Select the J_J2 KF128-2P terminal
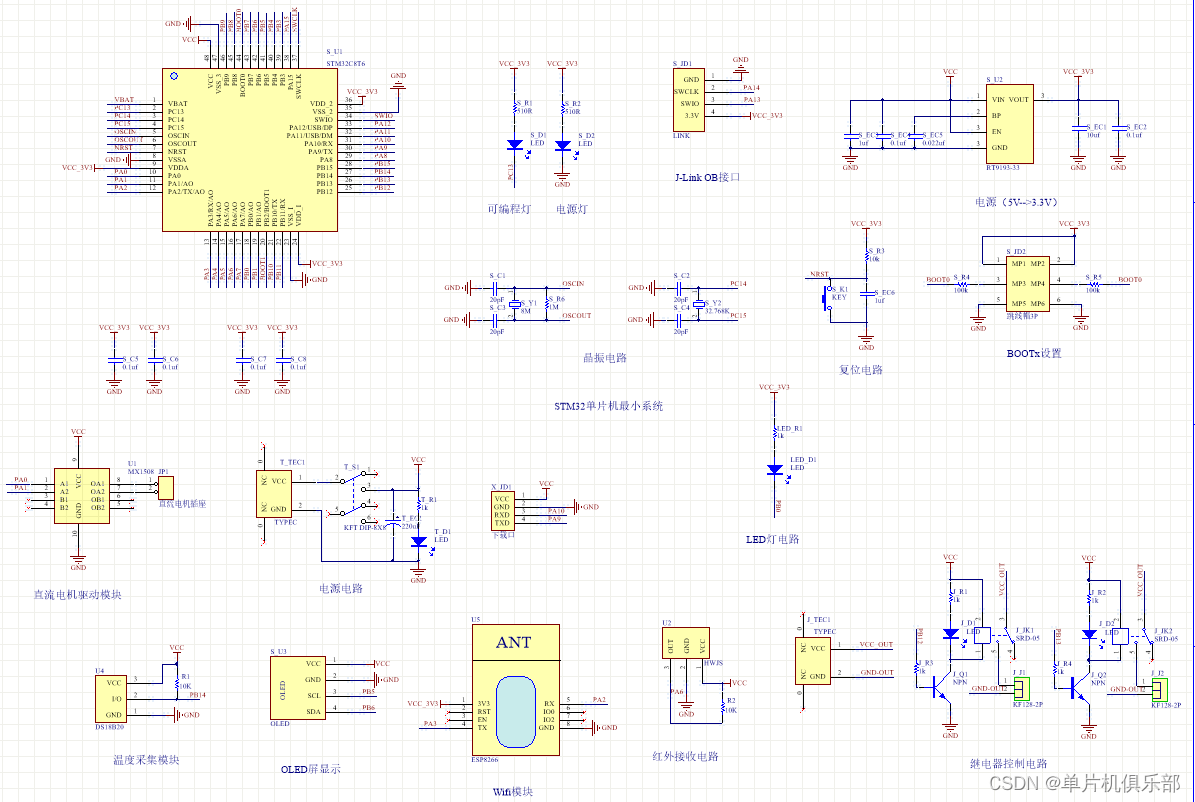The image size is (1195, 802). [x=1160, y=689]
